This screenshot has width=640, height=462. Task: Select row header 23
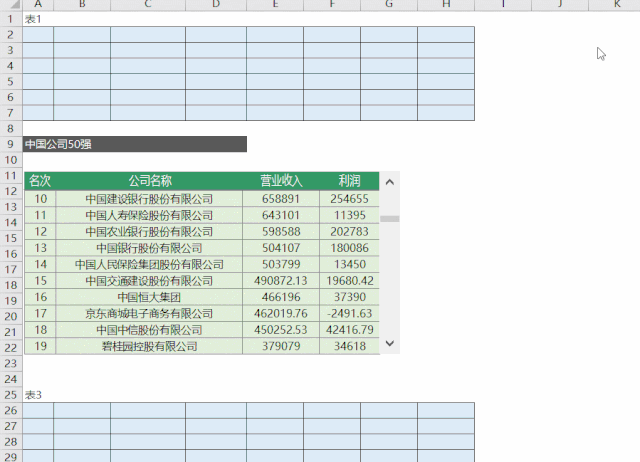(x=11, y=363)
